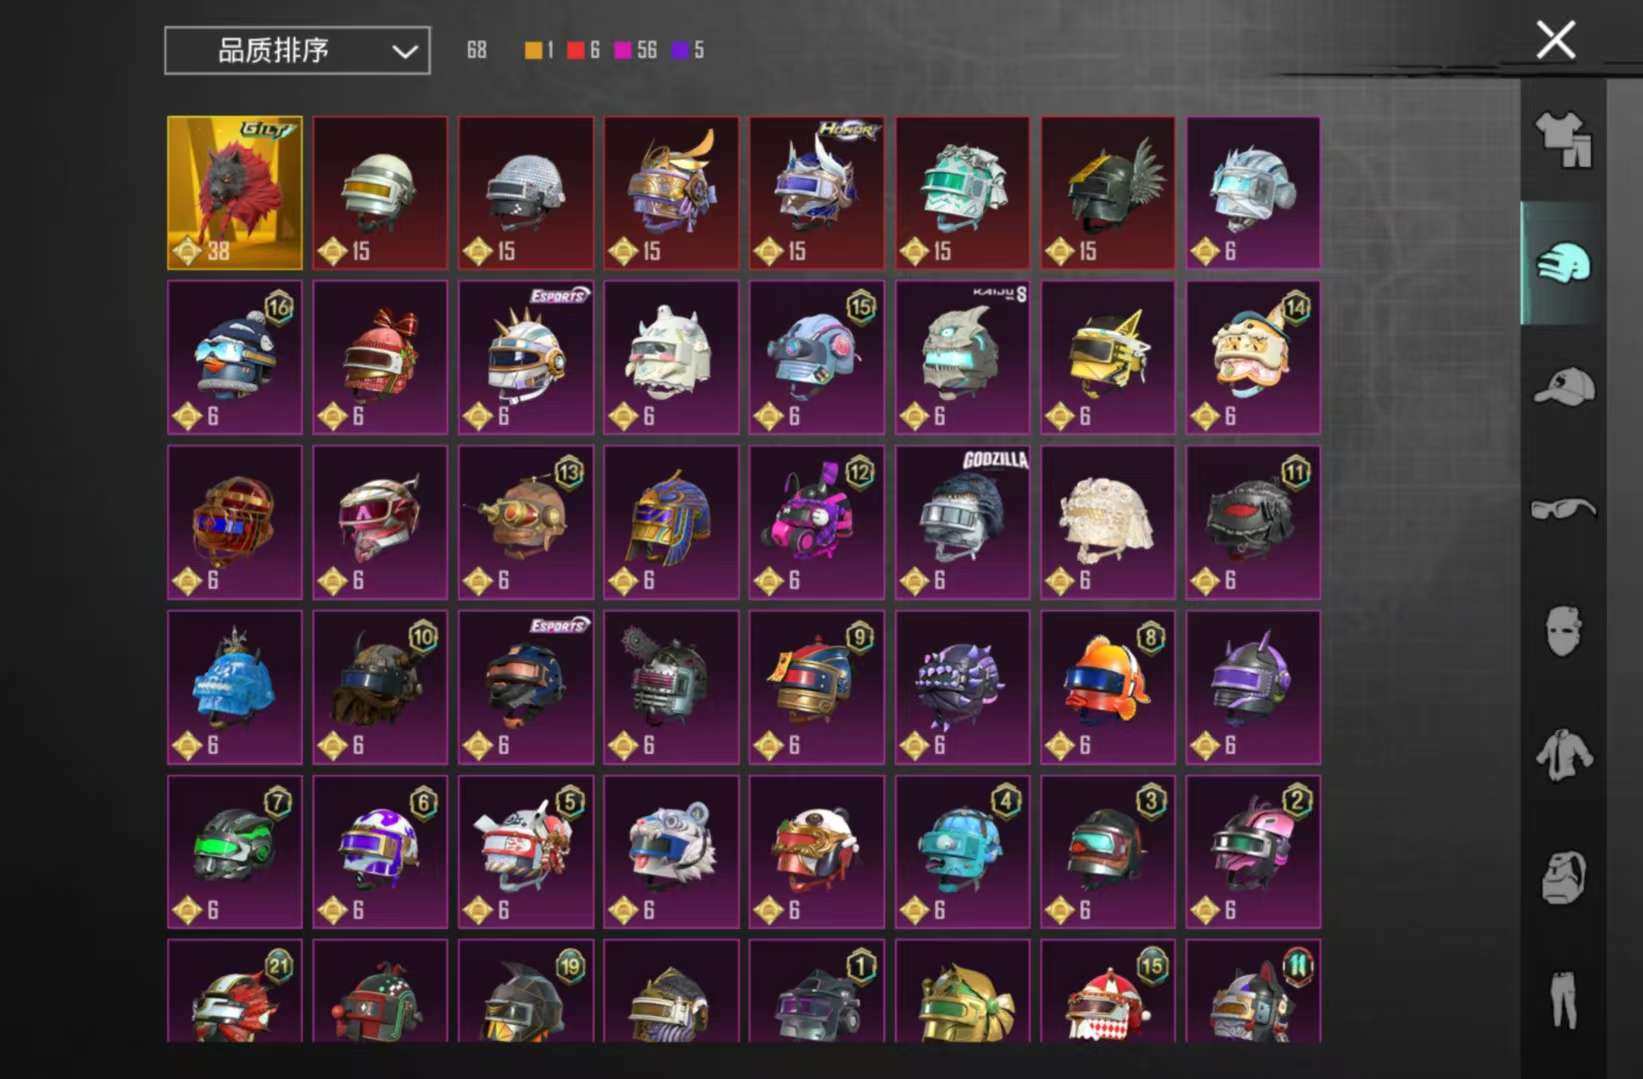
Task: Open the face mask category
Action: pyautogui.click(x=1563, y=631)
